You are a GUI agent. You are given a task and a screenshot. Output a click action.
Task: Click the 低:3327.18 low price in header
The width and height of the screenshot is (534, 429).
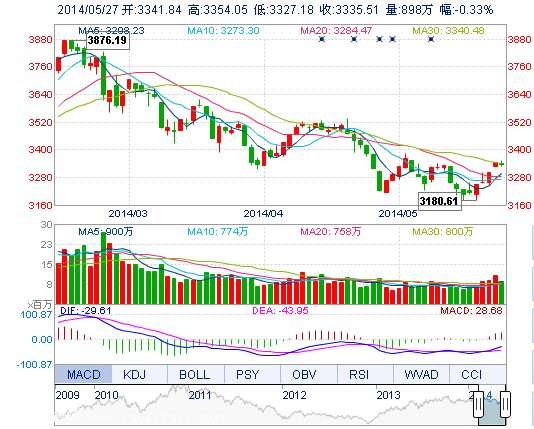click(284, 10)
